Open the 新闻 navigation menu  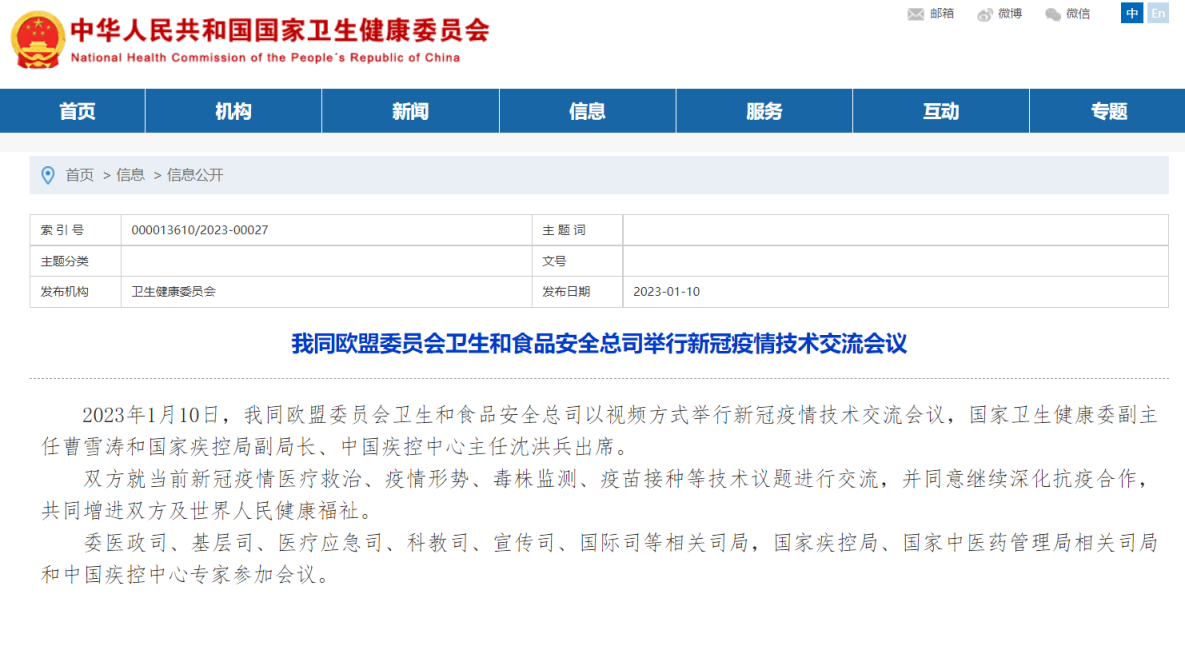[410, 111]
